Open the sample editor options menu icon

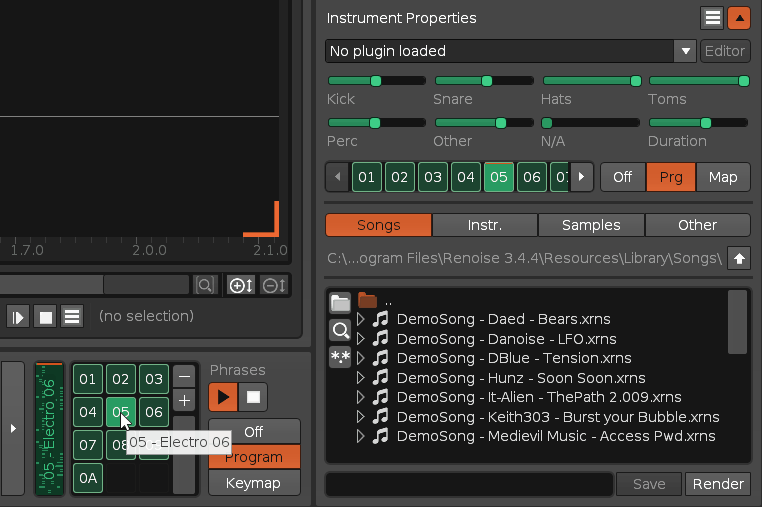(72, 317)
